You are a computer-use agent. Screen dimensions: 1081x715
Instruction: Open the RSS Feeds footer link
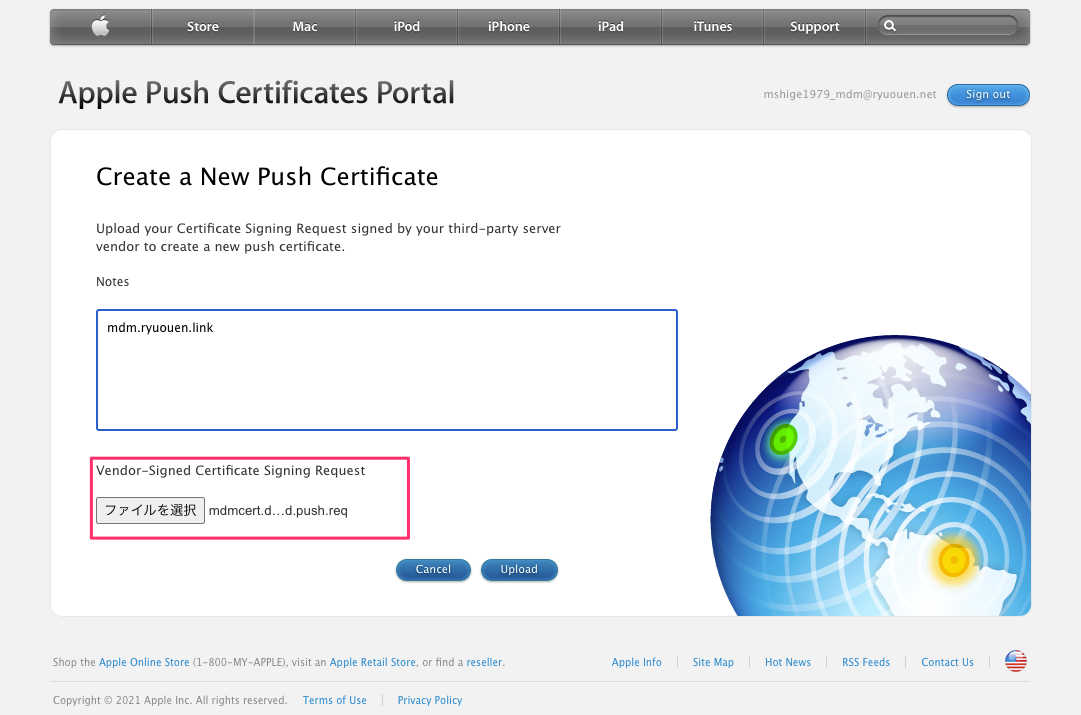[x=866, y=662]
